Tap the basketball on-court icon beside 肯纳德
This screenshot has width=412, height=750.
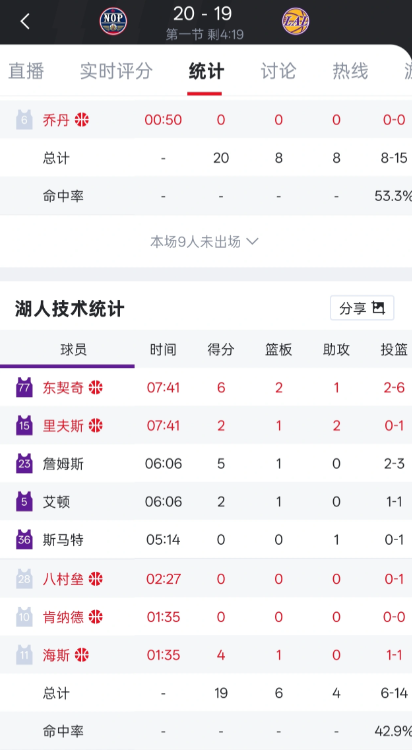(x=96, y=617)
